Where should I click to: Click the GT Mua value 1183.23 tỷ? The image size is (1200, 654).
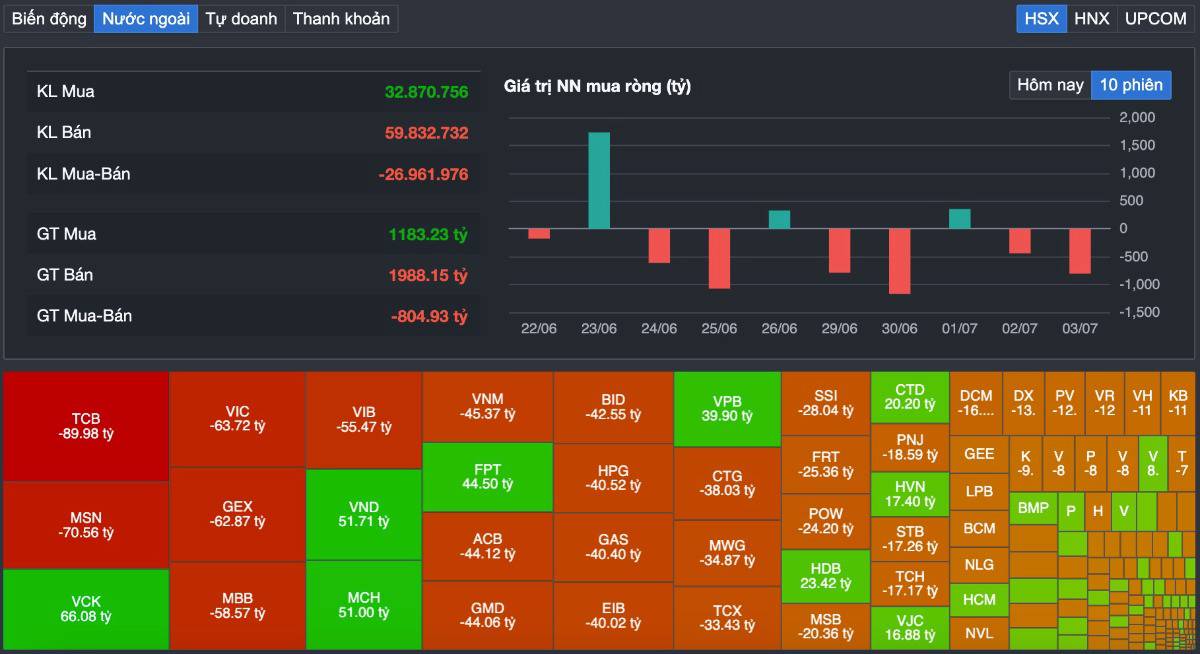tap(428, 234)
